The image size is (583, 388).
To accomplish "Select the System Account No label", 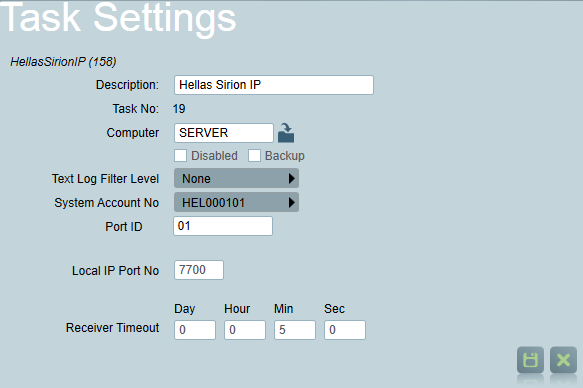I will coord(106,203).
